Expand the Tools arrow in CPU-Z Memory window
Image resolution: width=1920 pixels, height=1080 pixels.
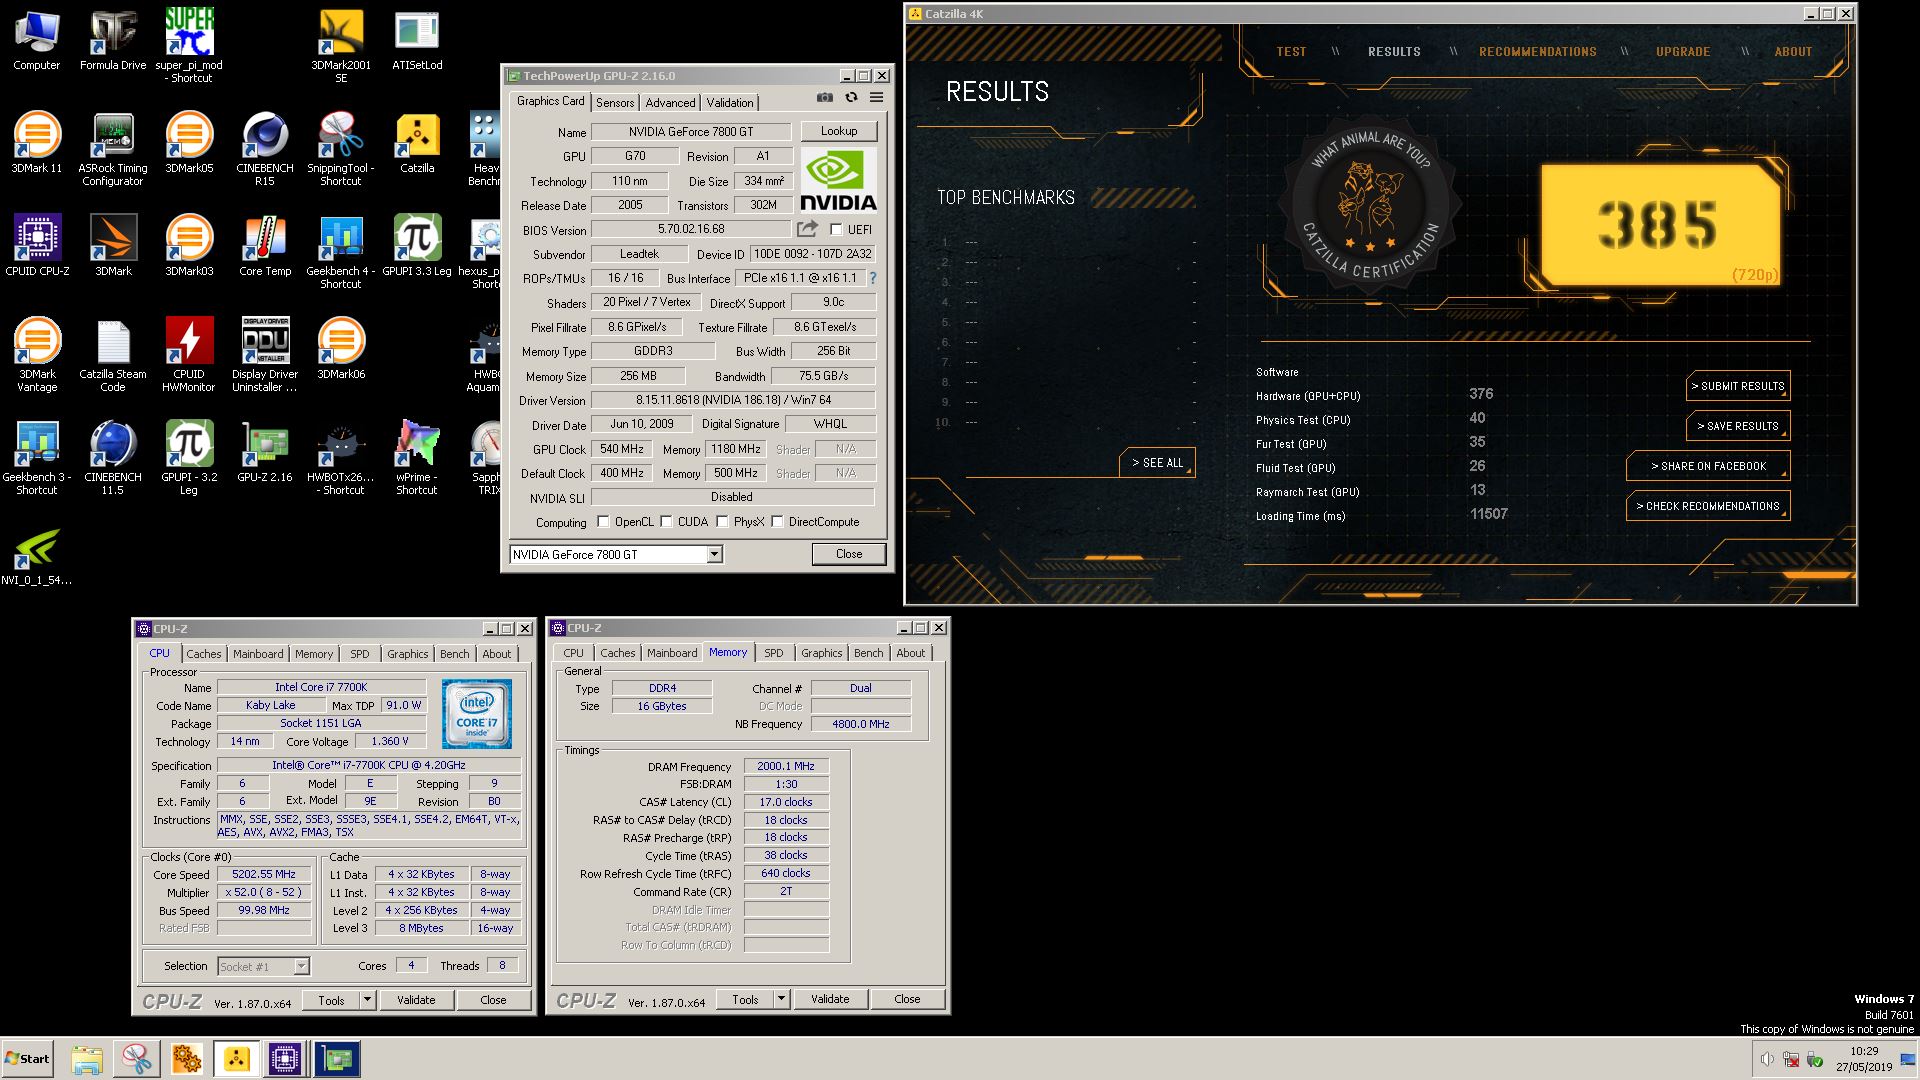781,999
